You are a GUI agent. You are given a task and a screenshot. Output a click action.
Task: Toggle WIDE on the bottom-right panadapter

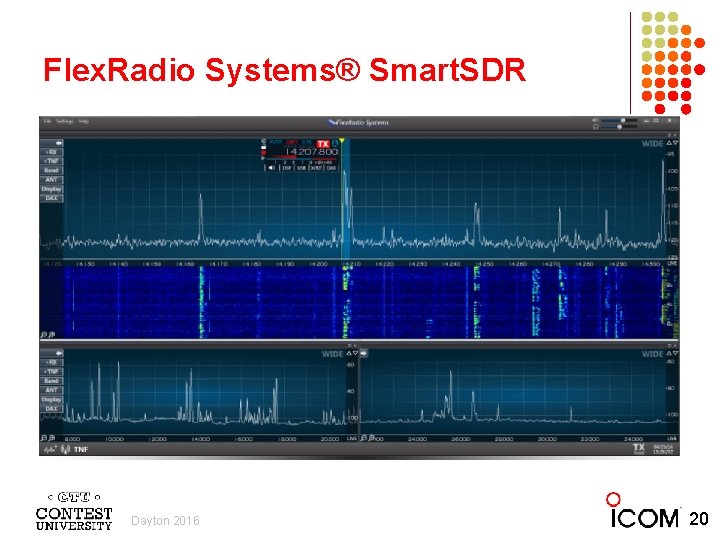coord(652,354)
